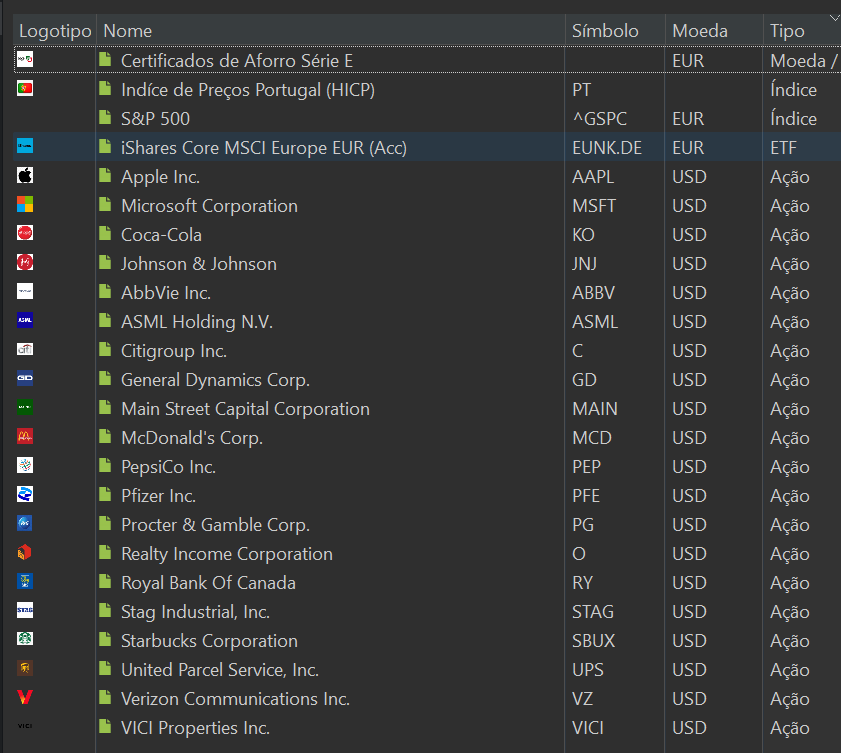The height and width of the screenshot is (753, 841).
Task: Select iShares Core MSCI Europe EUR (Acc) name
Action: tap(264, 147)
